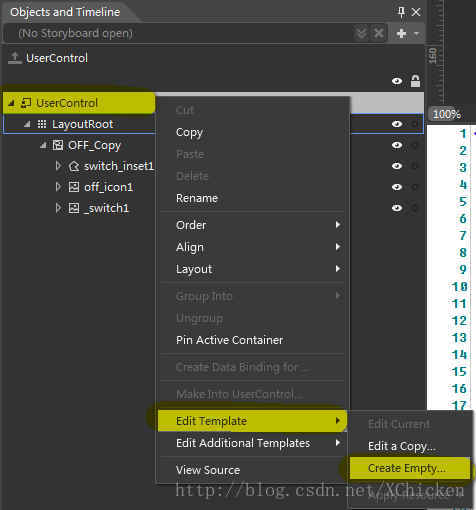Viewport: 476px width, 510px height.
Task: Click the eye column header icon
Action: [397, 81]
